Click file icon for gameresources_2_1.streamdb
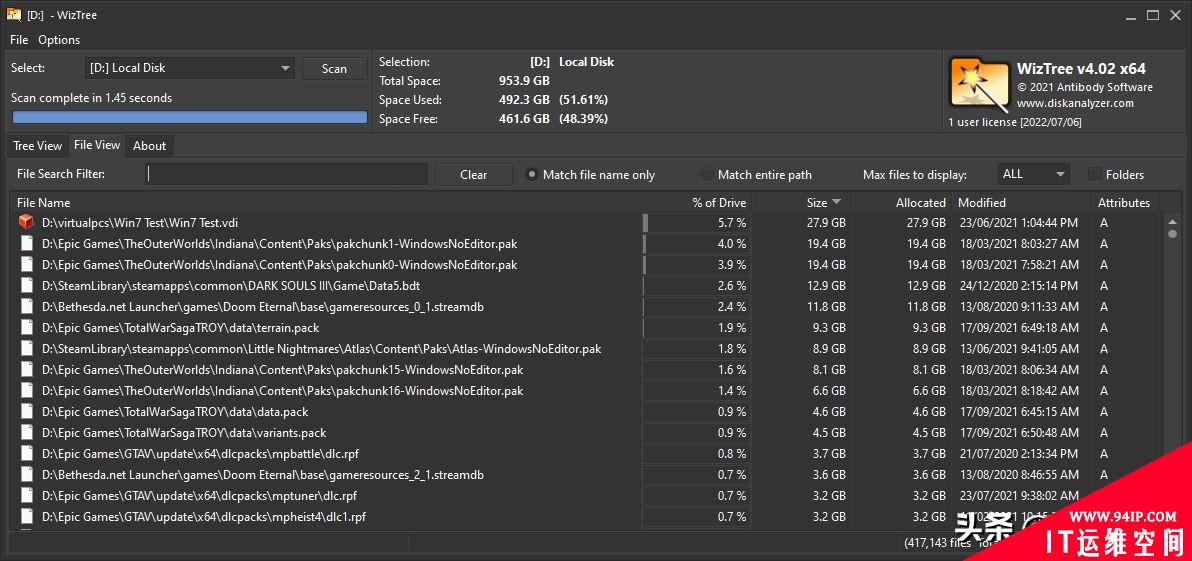The height and width of the screenshot is (561, 1192). 27,475
